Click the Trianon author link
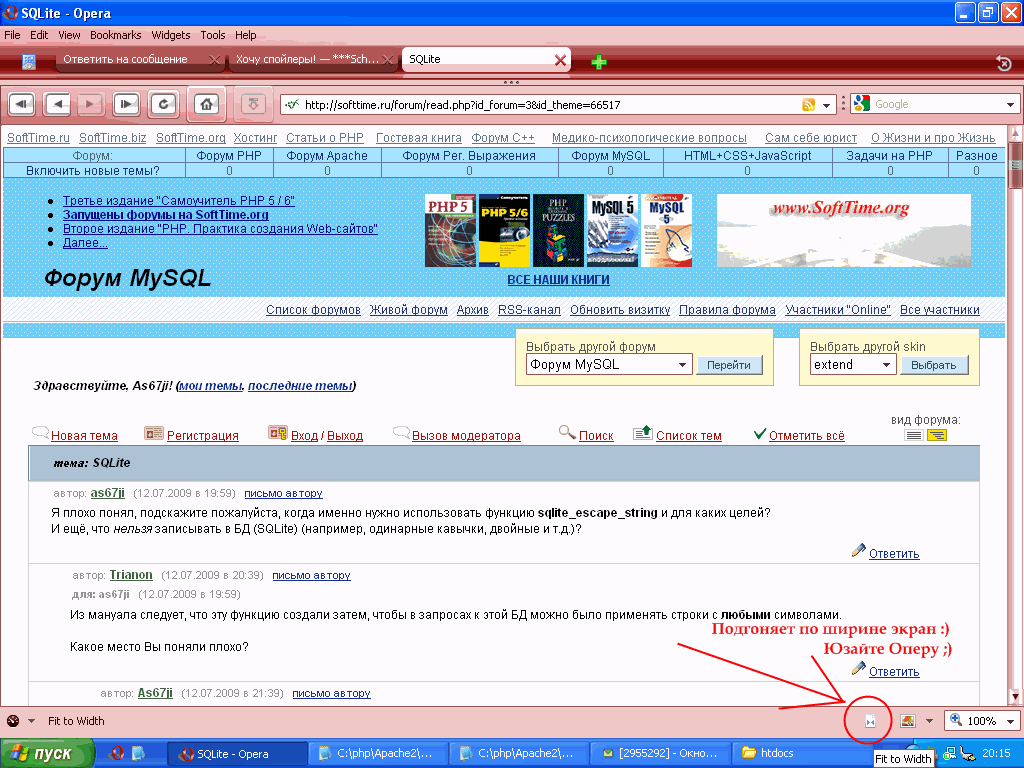The width and height of the screenshot is (1024, 768). [x=131, y=575]
